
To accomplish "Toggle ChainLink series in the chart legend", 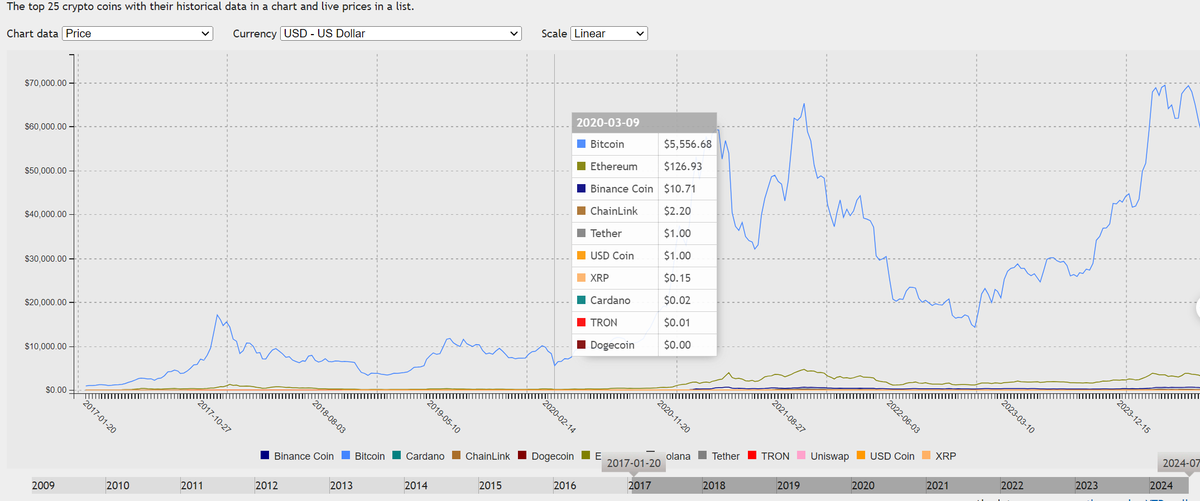I will coord(480,456).
